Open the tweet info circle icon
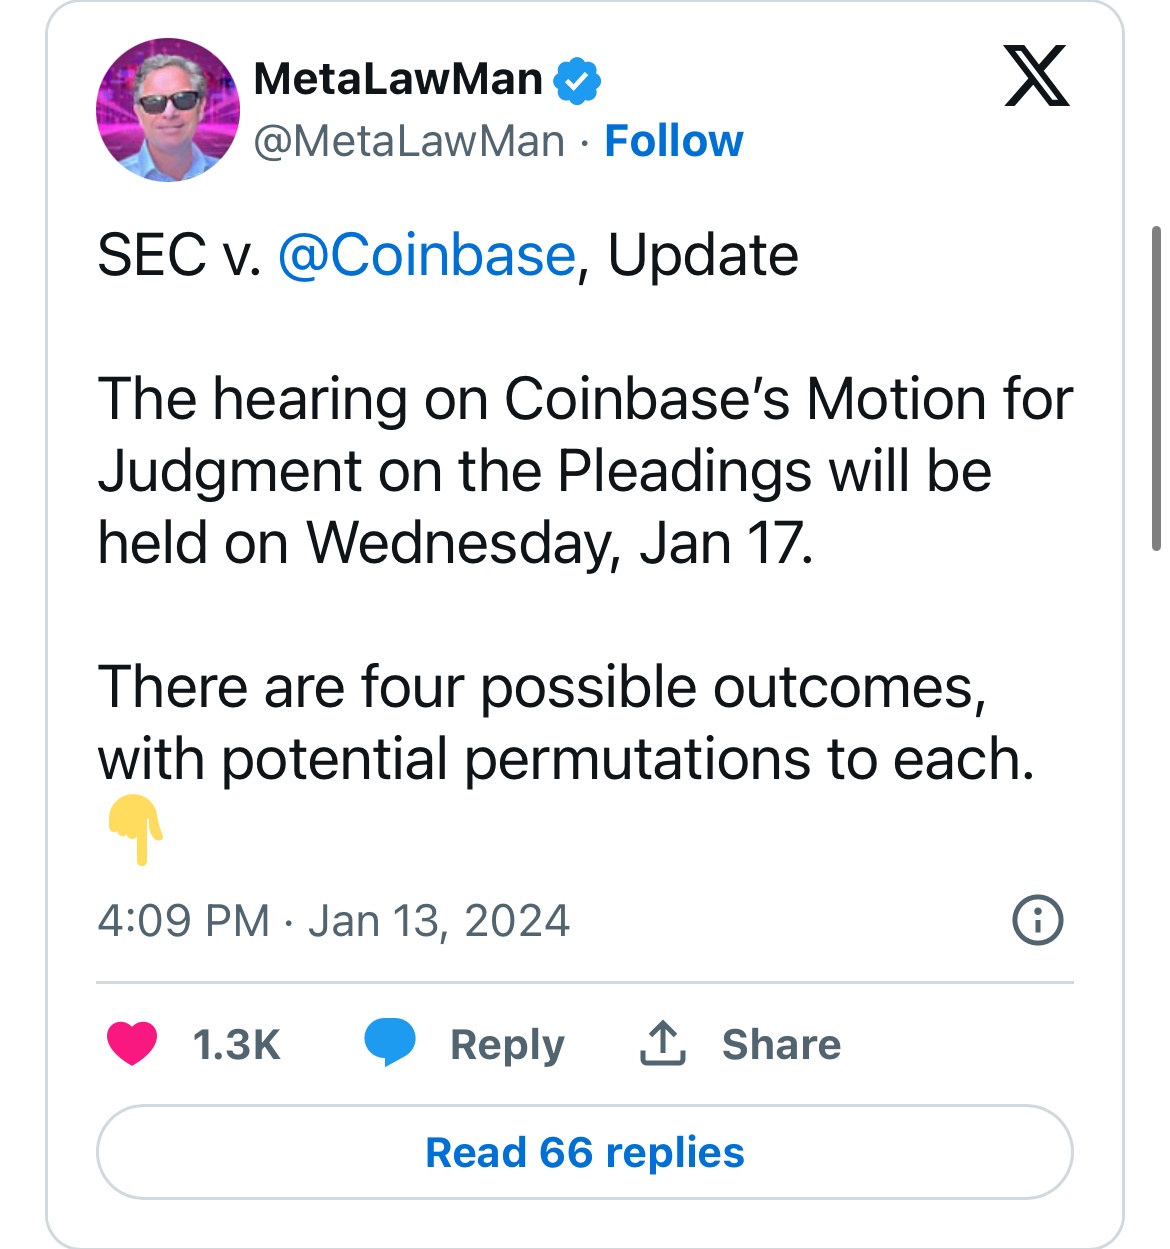Image resolution: width=1170 pixels, height=1249 pixels. (1038, 920)
